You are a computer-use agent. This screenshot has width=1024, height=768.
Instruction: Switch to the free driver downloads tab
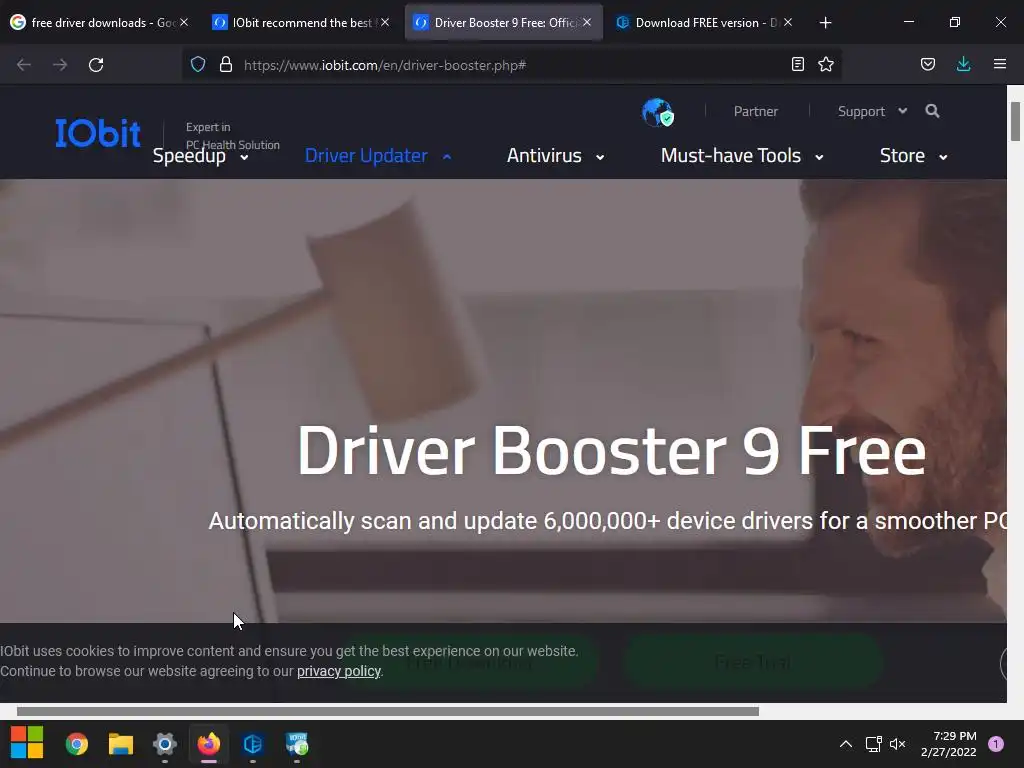(x=99, y=22)
